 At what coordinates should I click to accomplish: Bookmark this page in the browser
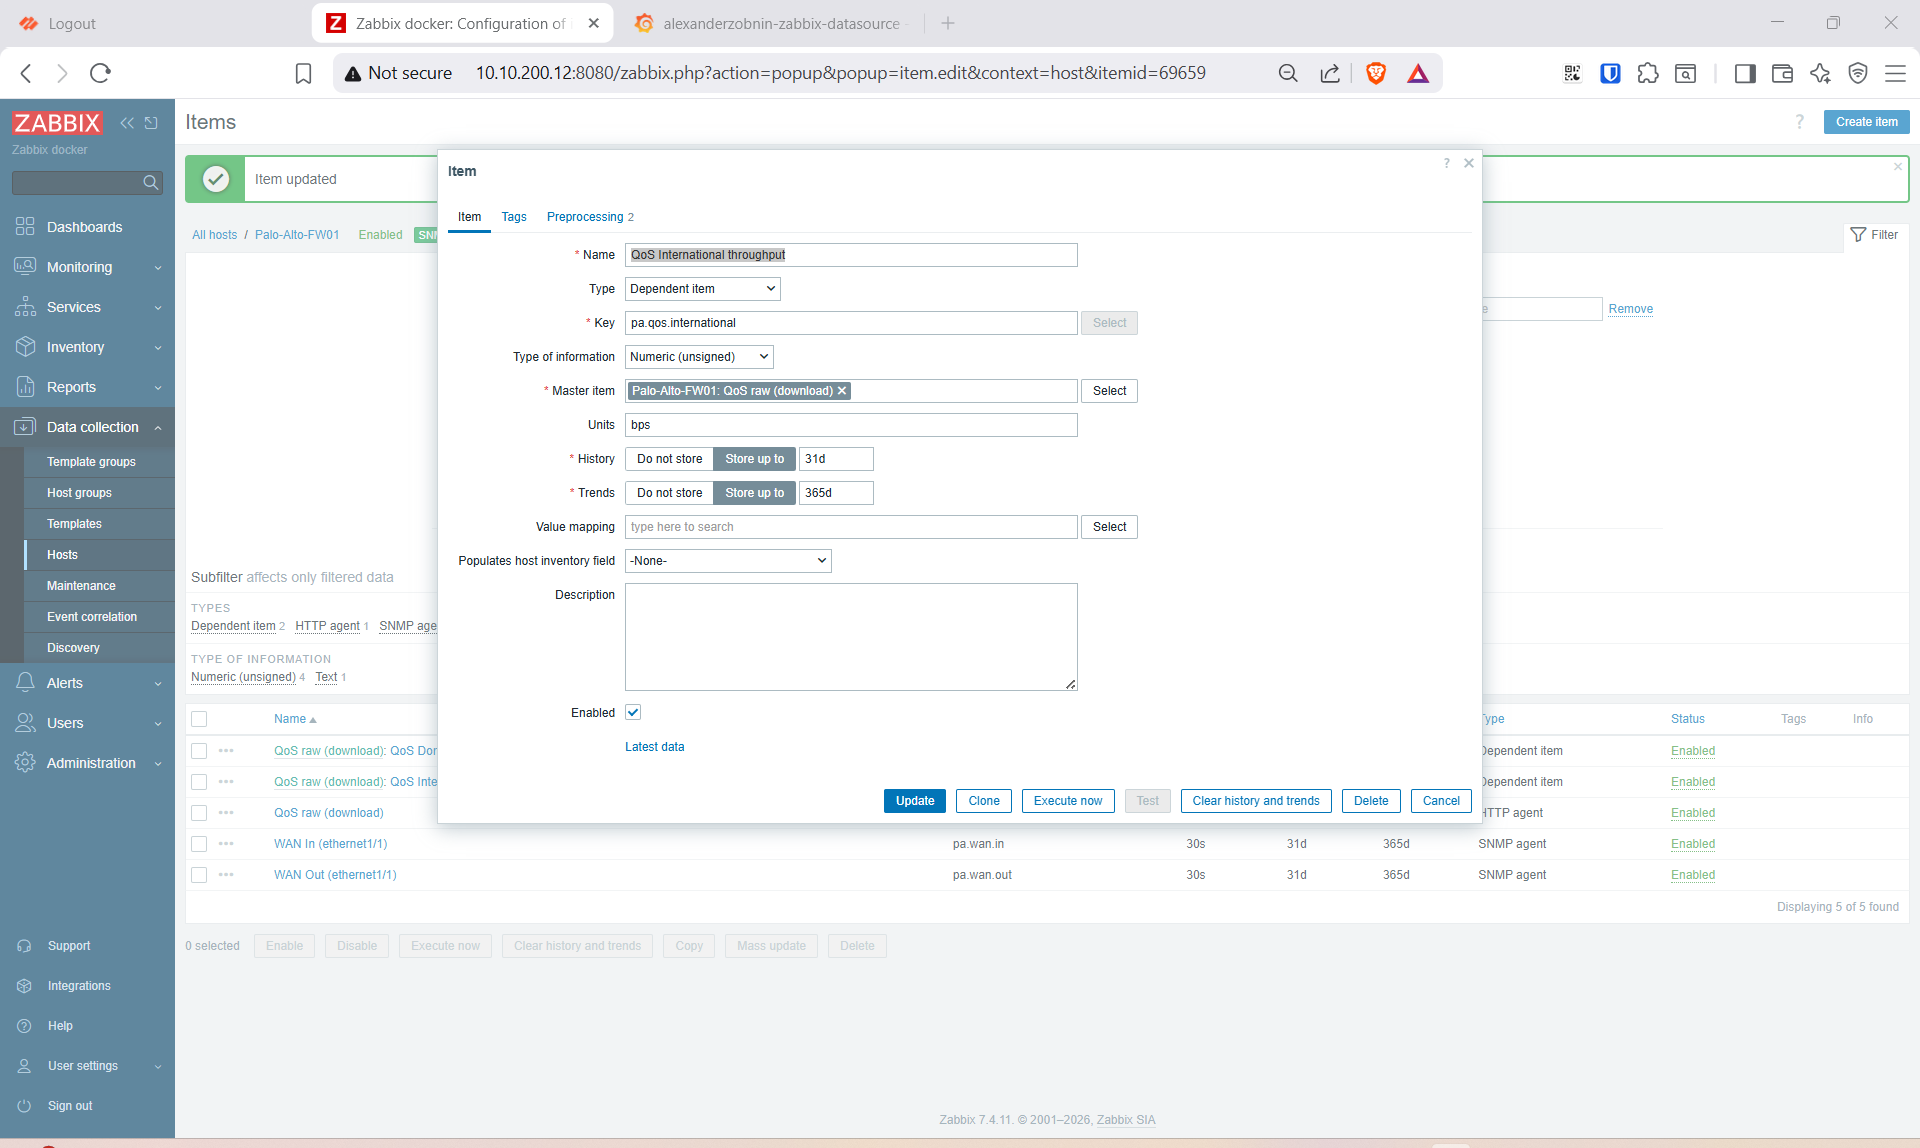303,73
